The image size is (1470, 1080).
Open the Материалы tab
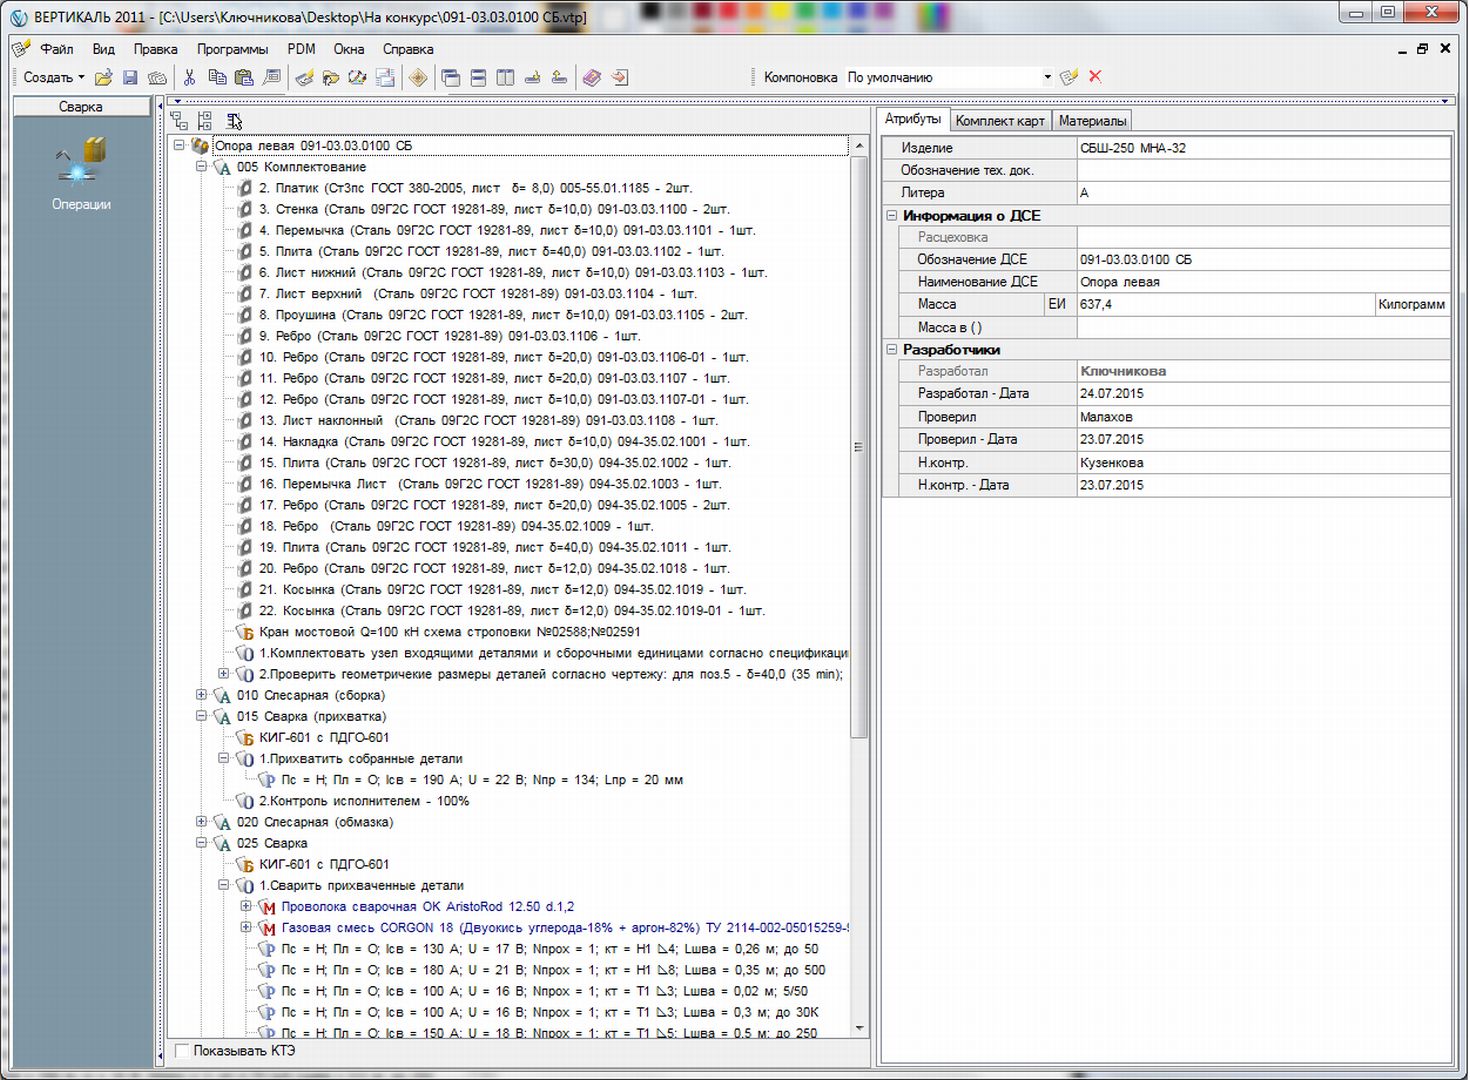coord(1092,121)
